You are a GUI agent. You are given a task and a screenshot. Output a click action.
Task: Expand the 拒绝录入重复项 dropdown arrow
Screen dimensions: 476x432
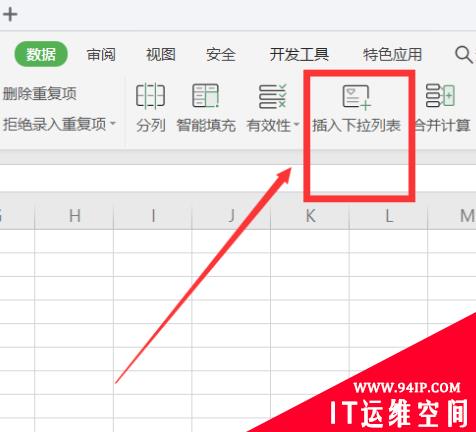113,124
